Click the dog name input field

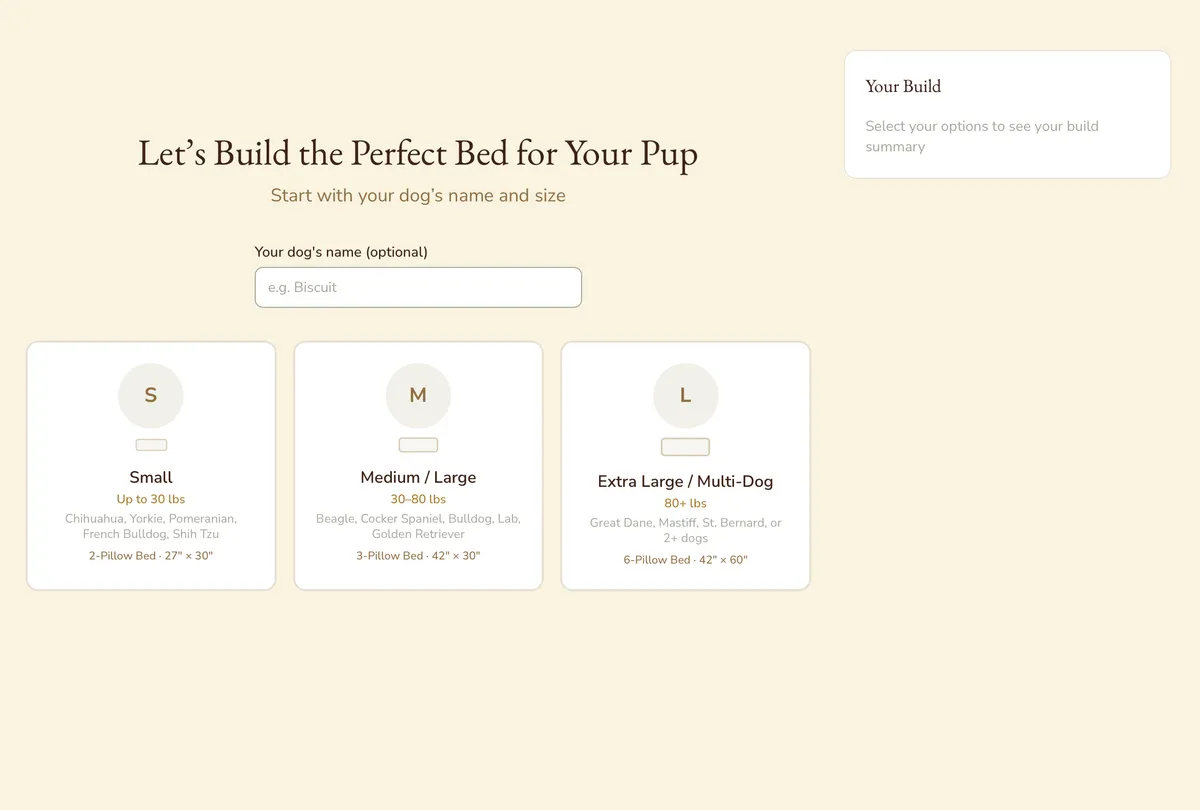click(418, 287)
